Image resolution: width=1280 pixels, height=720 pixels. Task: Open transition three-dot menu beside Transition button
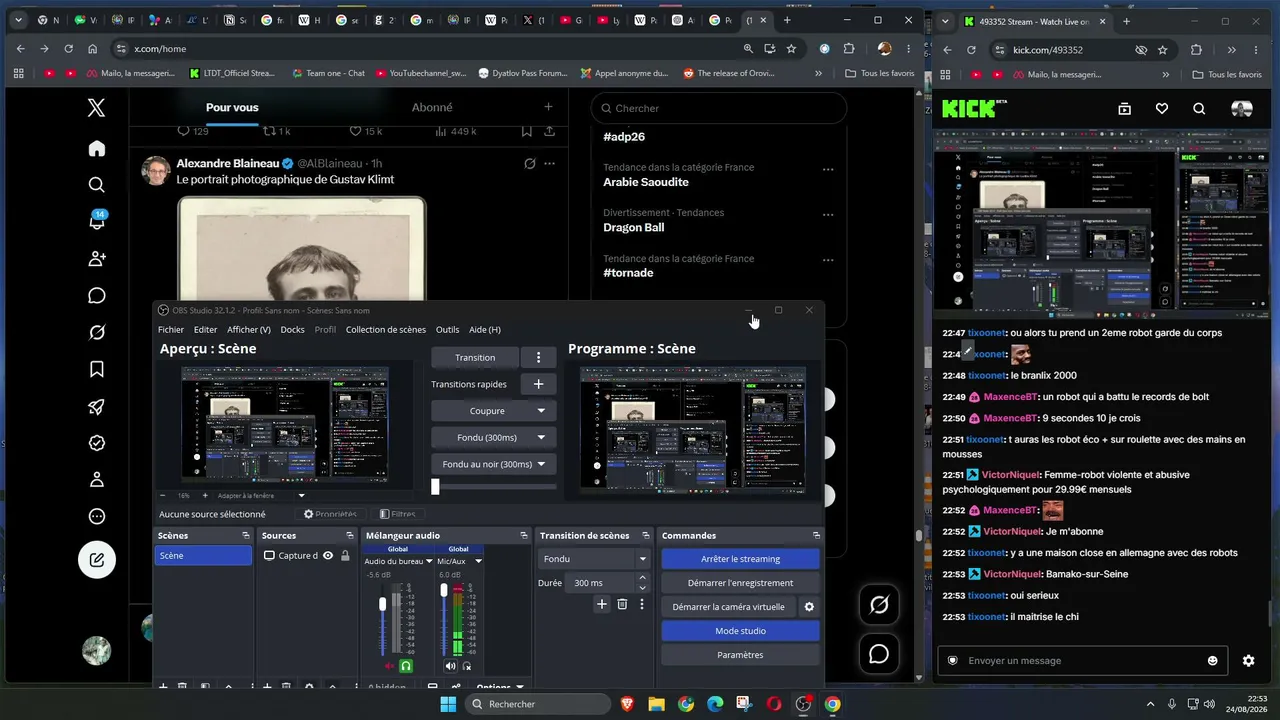click(538, 357)
